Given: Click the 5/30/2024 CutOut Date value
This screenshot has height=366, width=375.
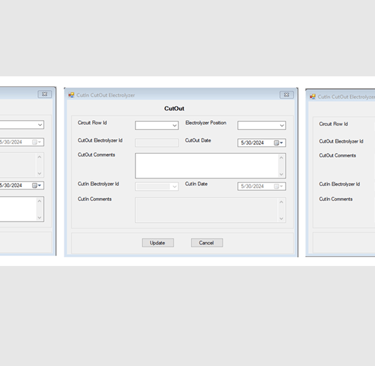Looking at the screenshot, I should pyautogui.click(x=252, y=143).
